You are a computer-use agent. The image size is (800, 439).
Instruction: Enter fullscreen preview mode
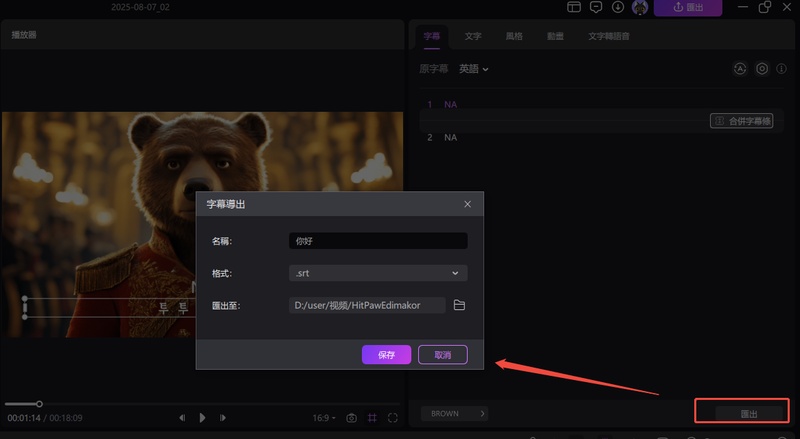(392, 418)
